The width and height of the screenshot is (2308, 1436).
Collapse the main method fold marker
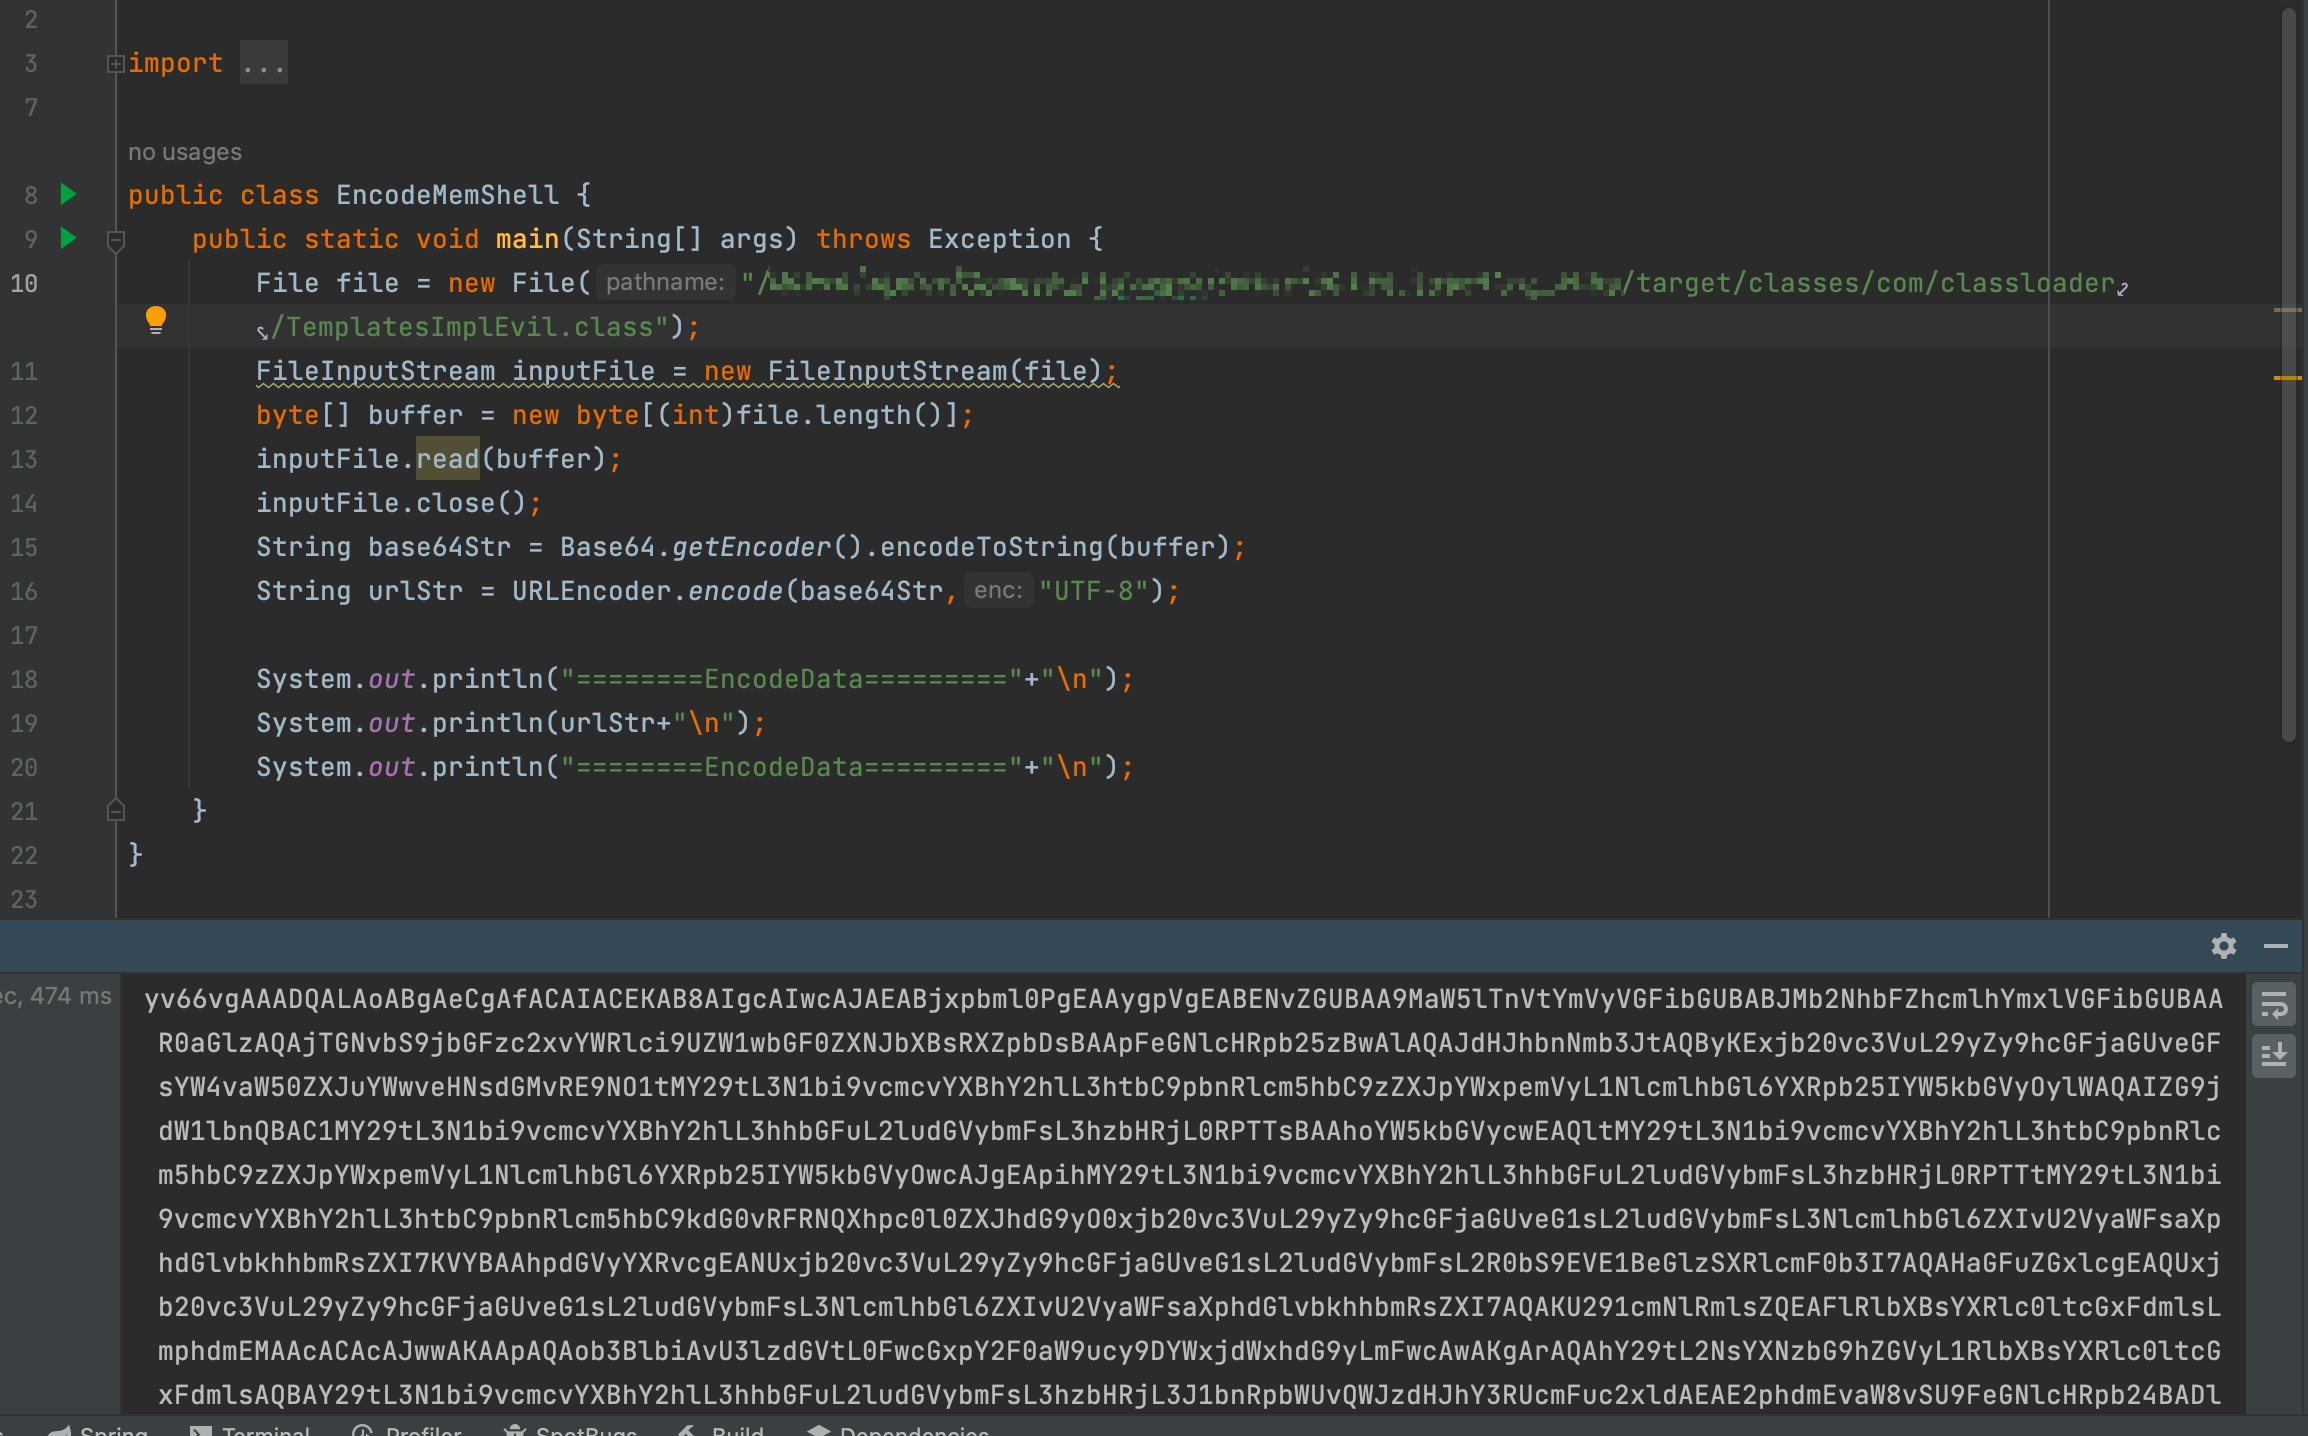pyautogui.click(x=115, y=240)
